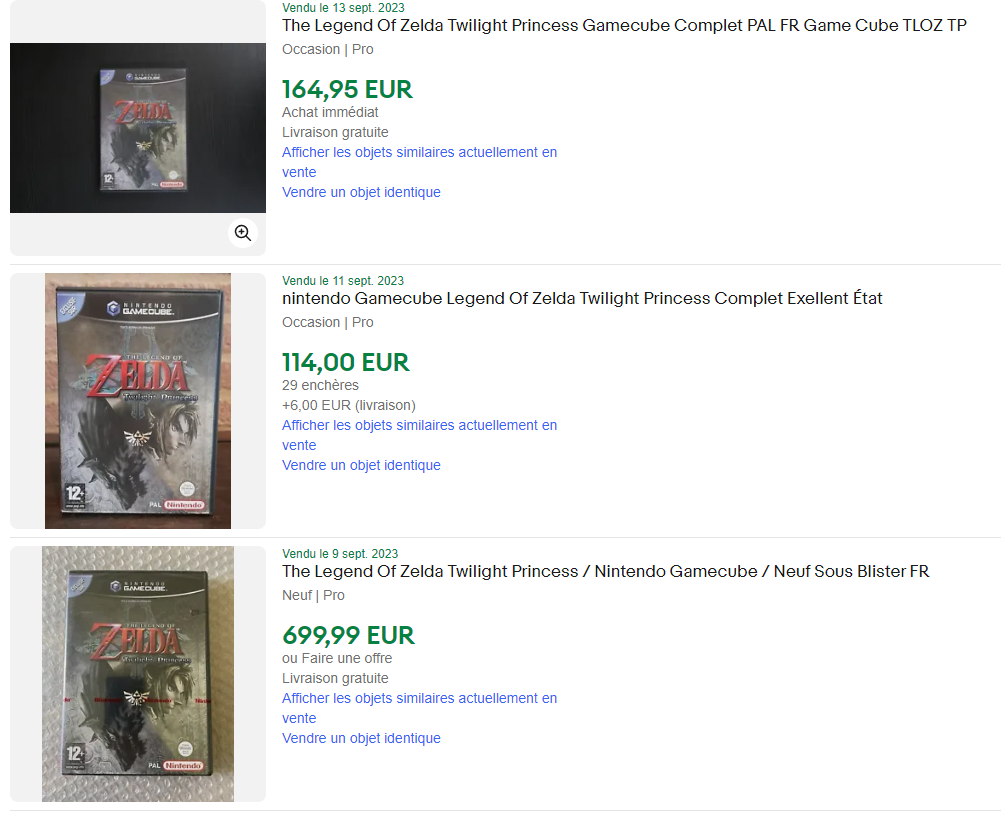This screenshot has width=1001, height=818.
Task: Click 'Vendre un objet identique' under 114,00 EUR
Action: (x=361, y=466)
